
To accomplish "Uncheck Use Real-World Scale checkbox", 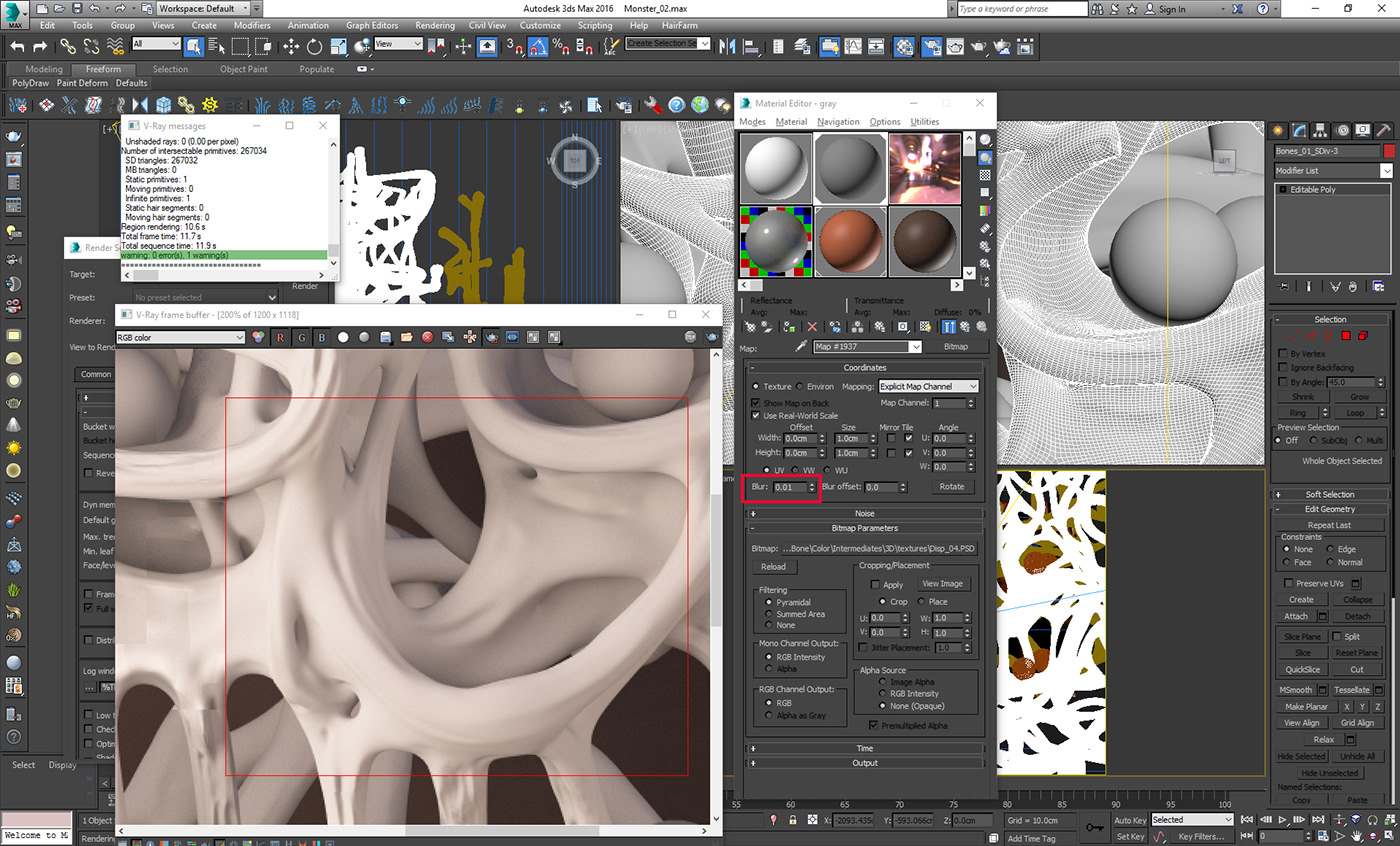I will [x=756, y=415].
